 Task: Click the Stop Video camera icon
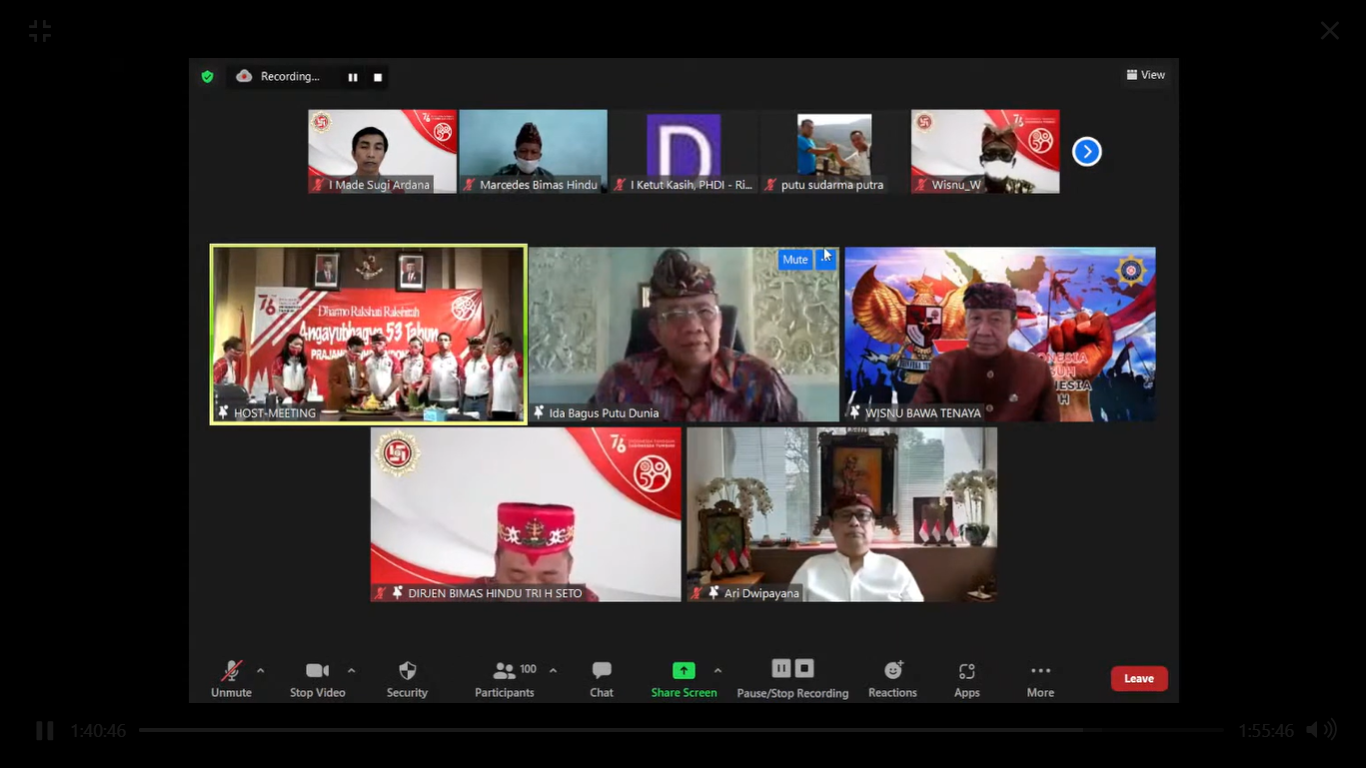(x=317, y=671)
